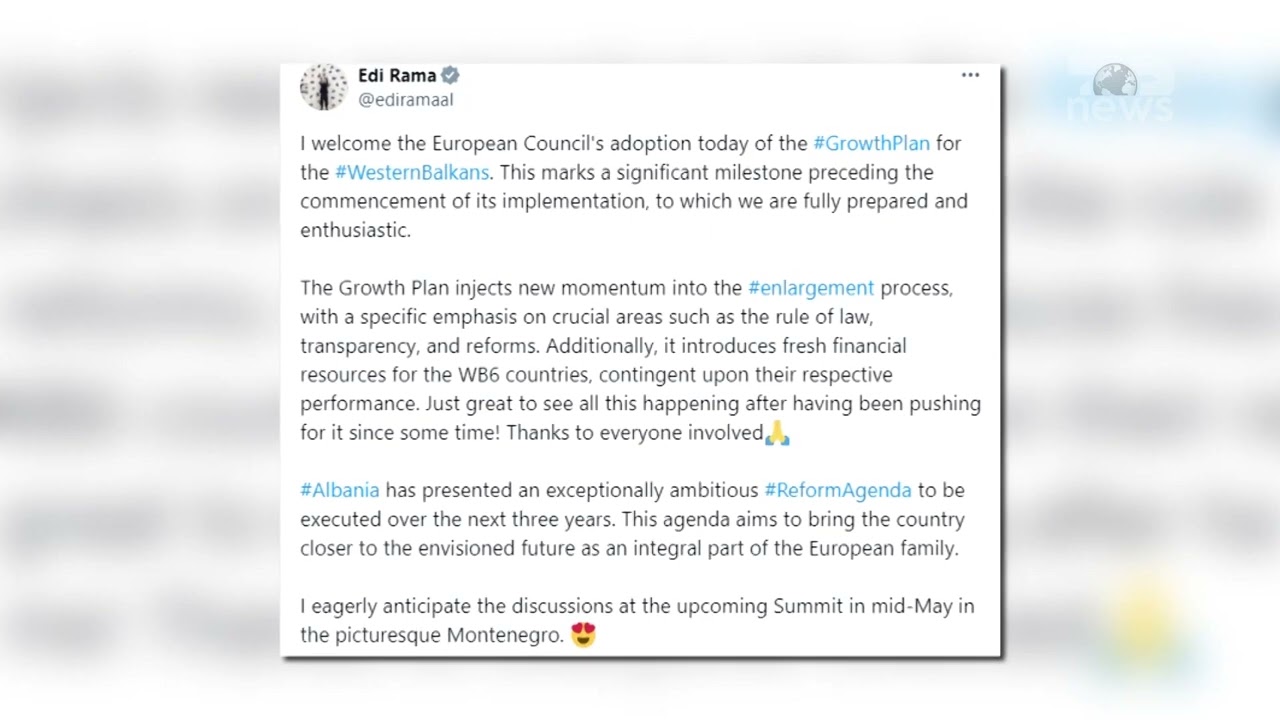Open the Edi Rama display name
Screen dimensions: 1280x720
pos(397,75)
